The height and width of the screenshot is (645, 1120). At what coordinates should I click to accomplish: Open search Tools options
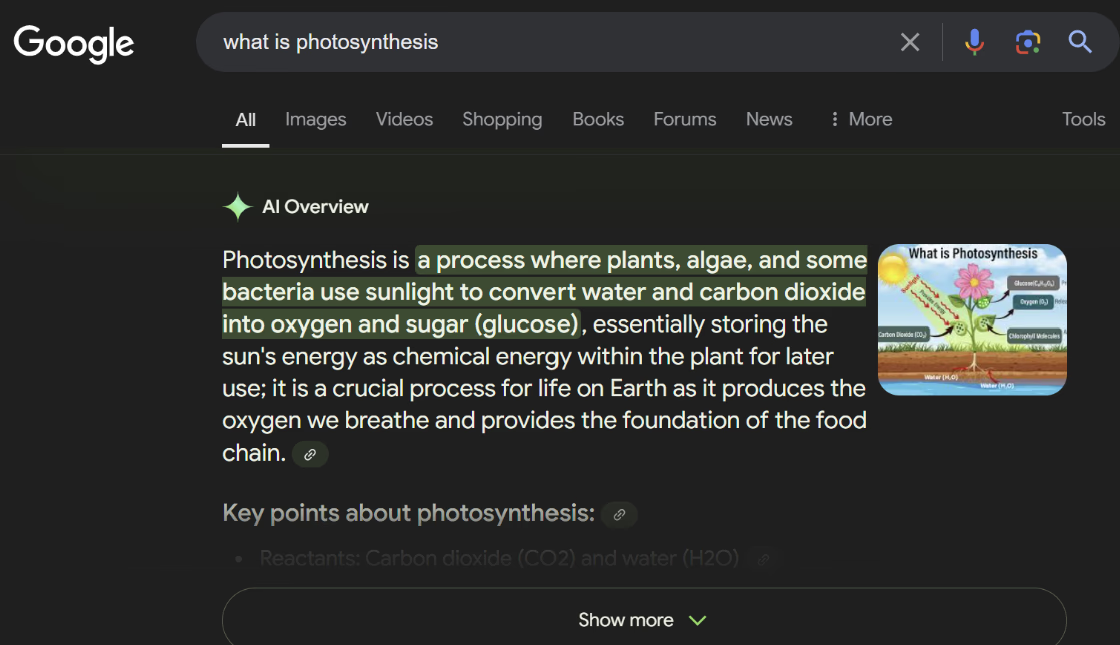point(1084,119)
